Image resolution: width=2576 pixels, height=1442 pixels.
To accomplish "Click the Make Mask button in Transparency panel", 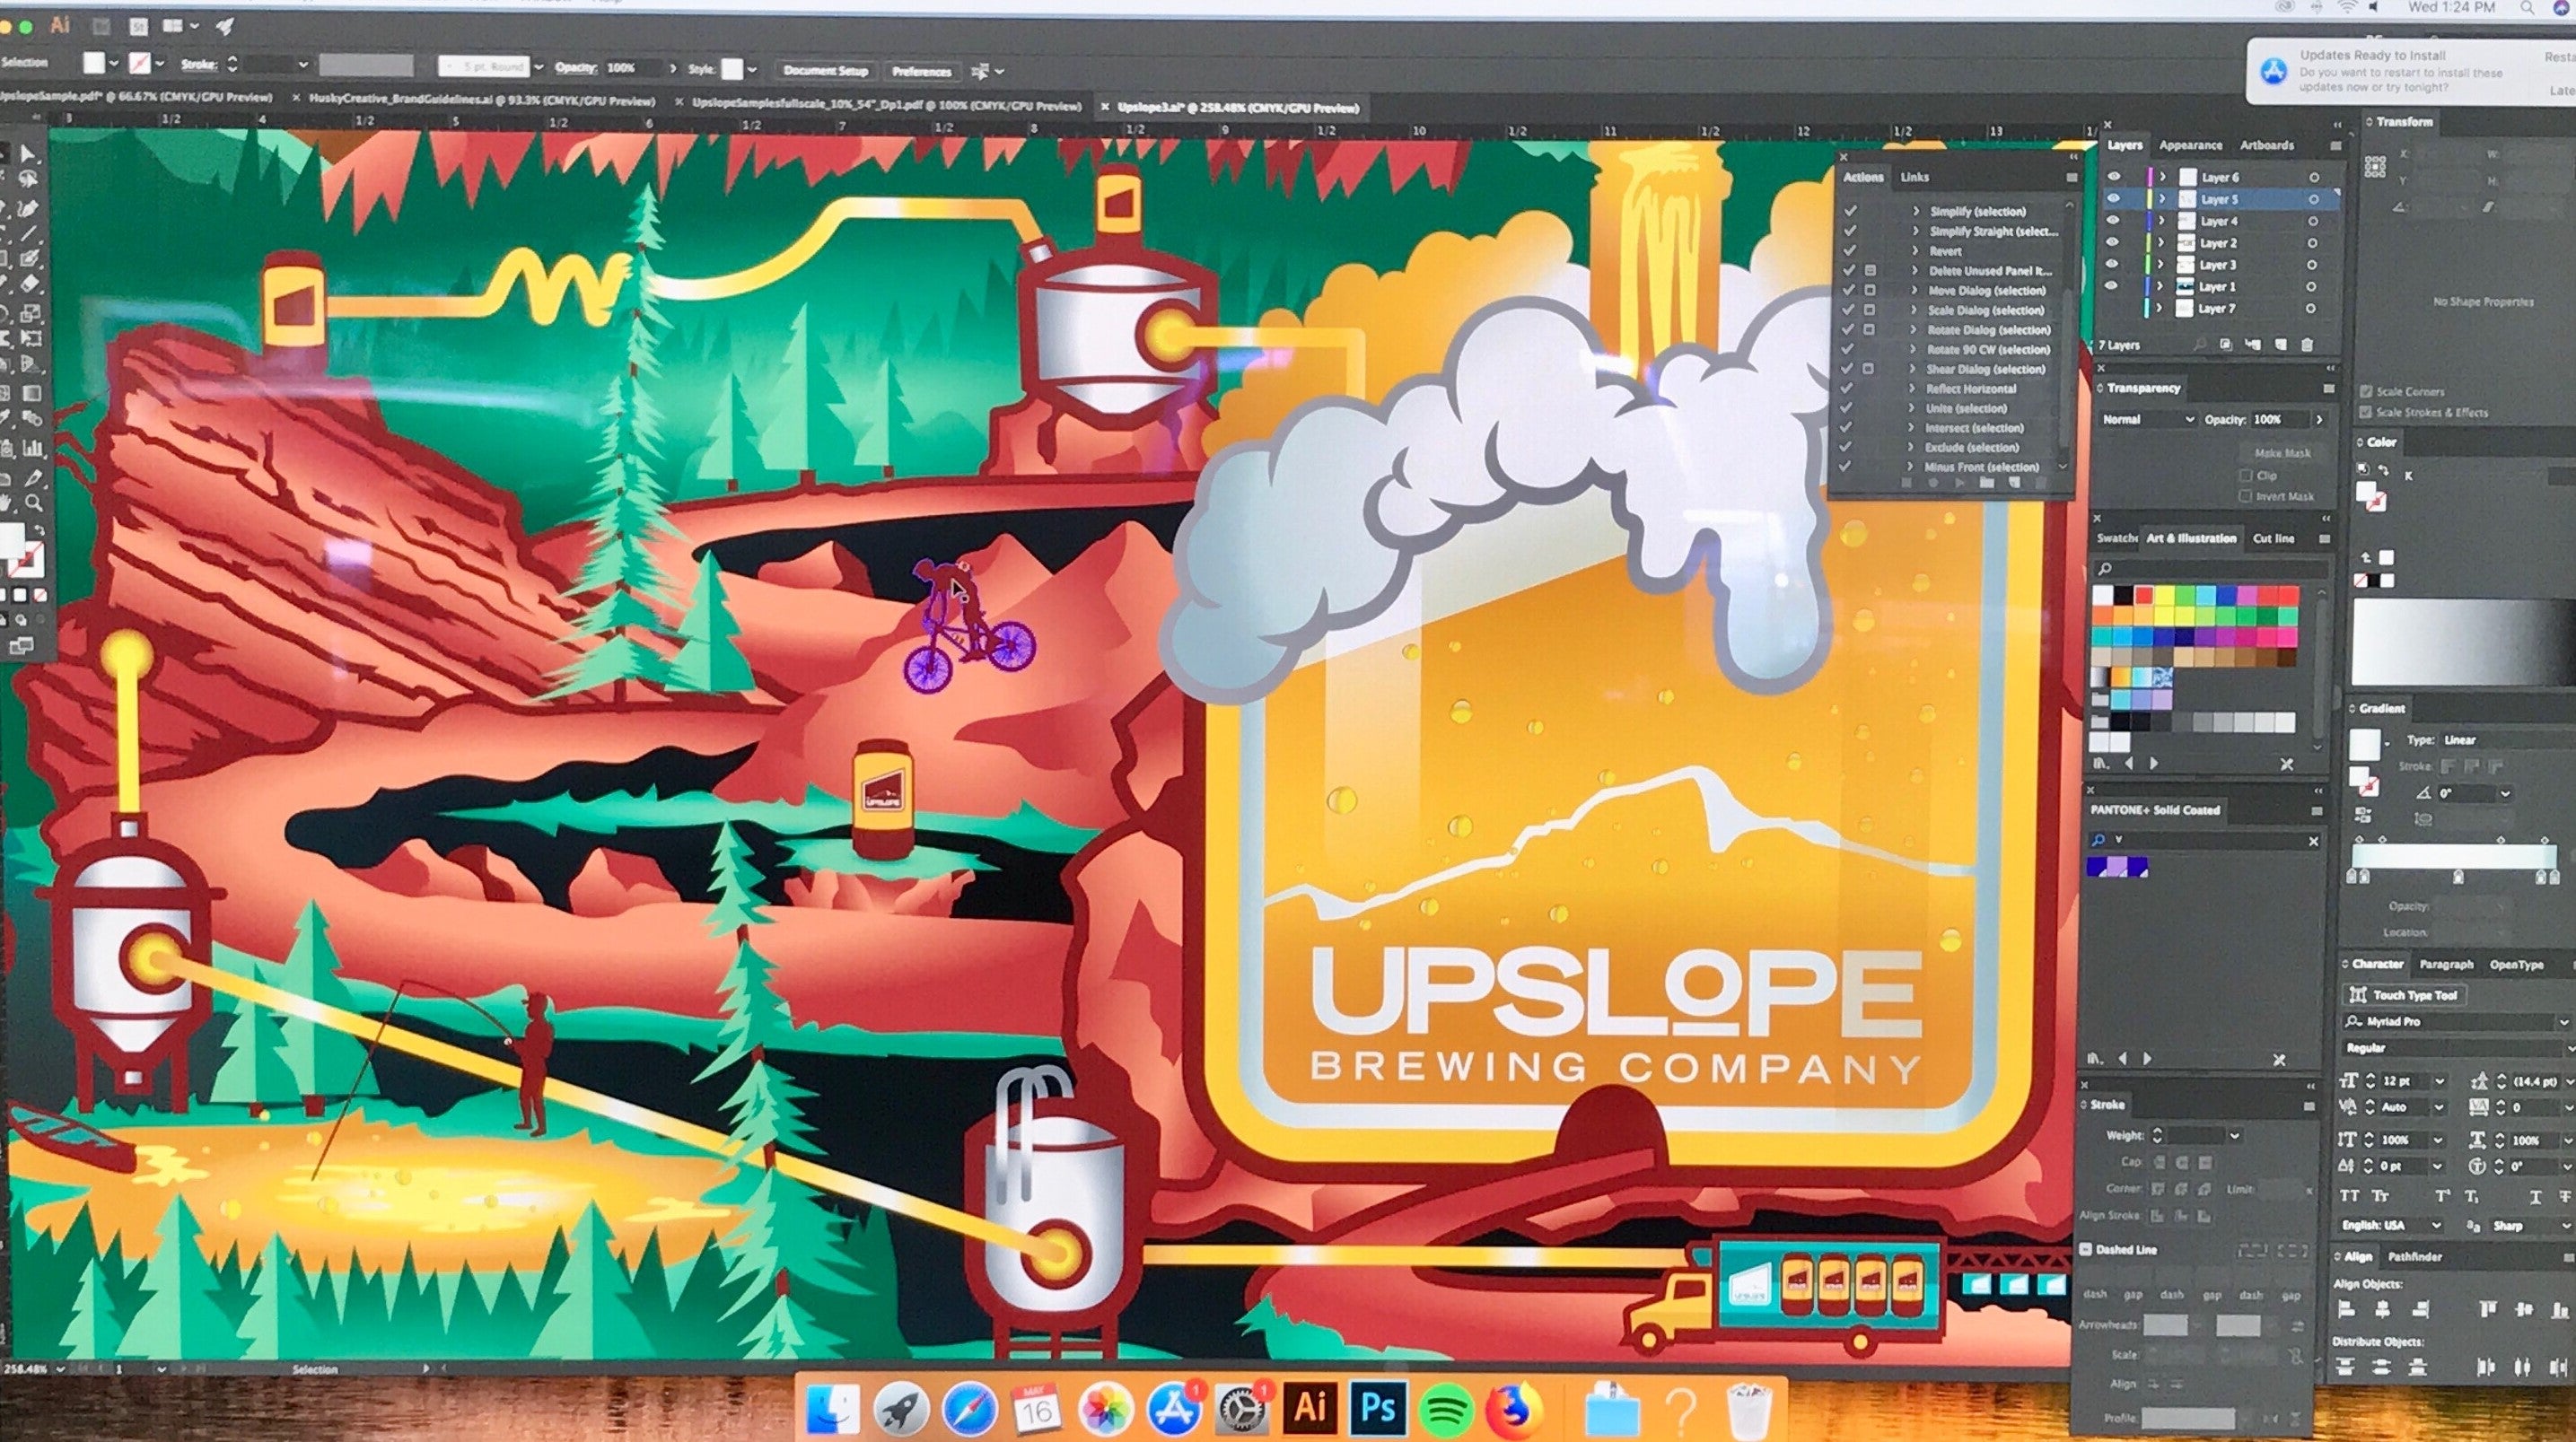I will pos(2285,453).
